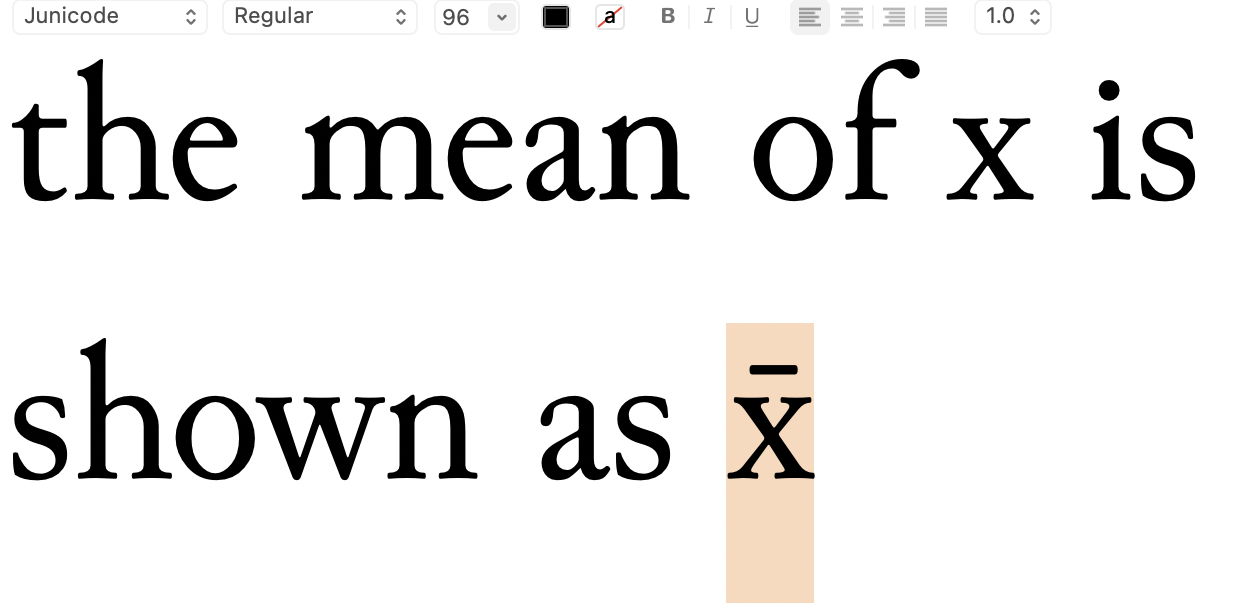Apply bold formatting with the B icon
1235x613 pixels.
click(668, 16)
